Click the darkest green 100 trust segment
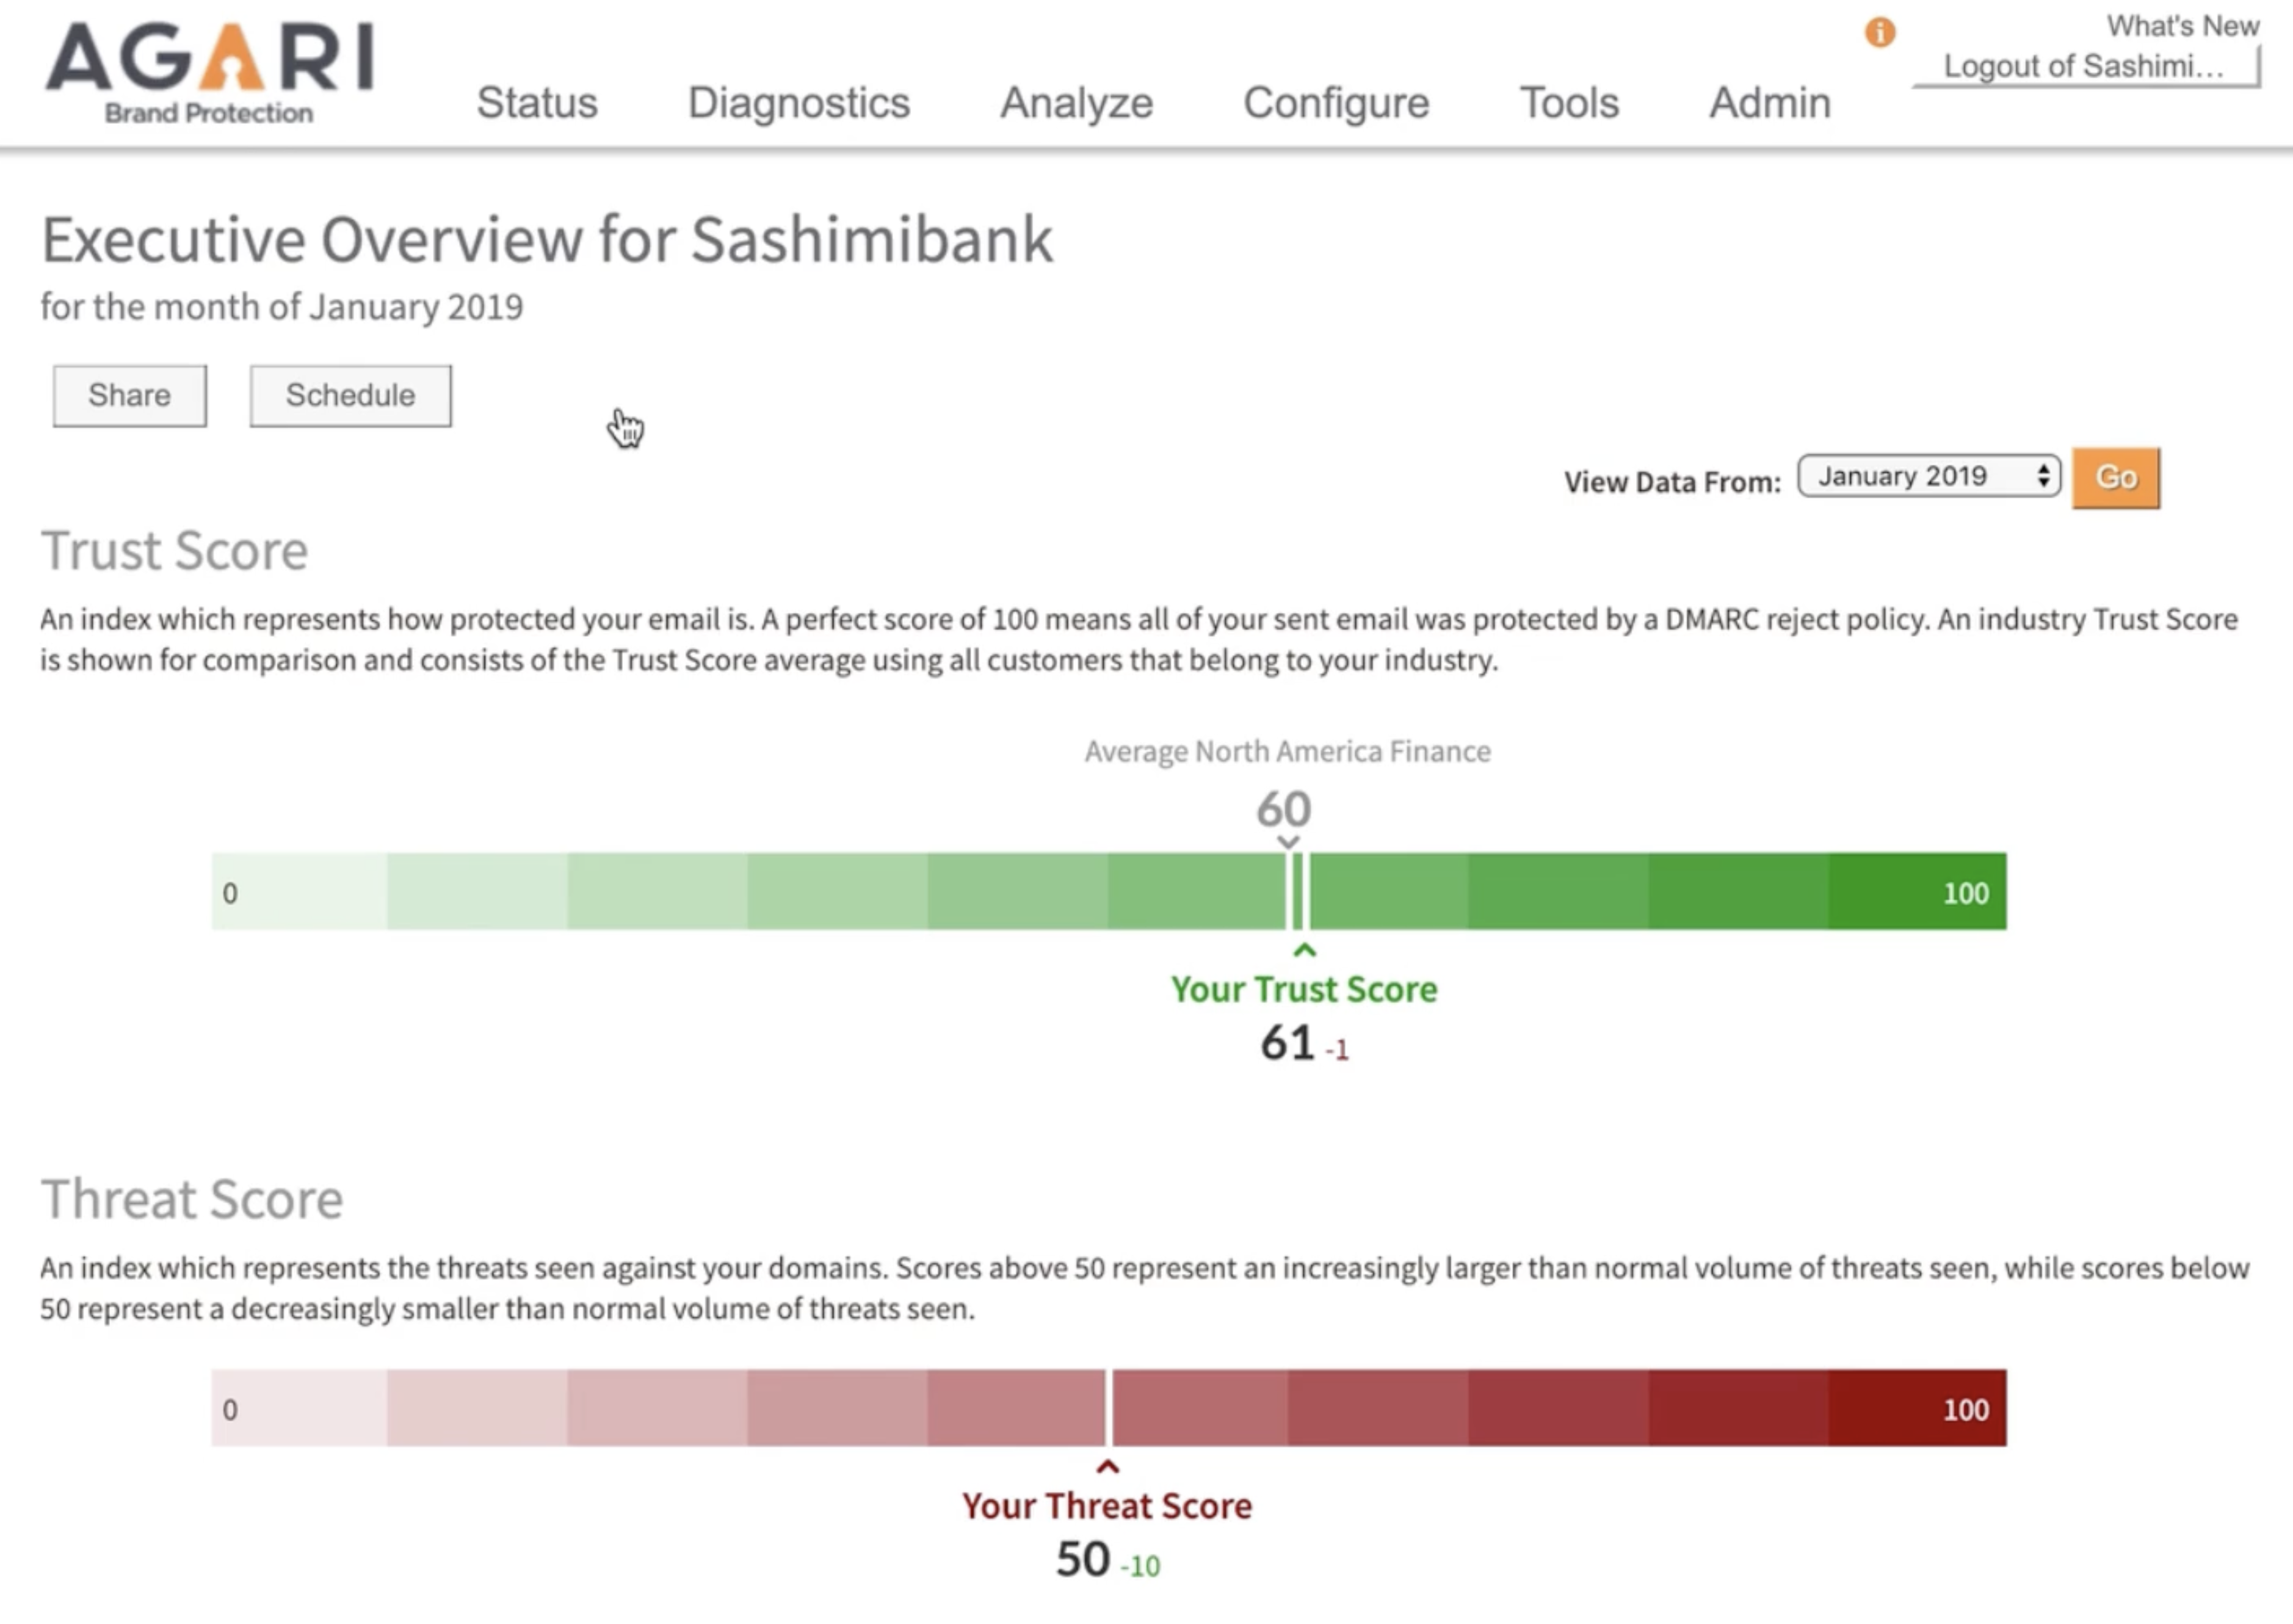The image size is (2293, 1624). pos(1916,891)
